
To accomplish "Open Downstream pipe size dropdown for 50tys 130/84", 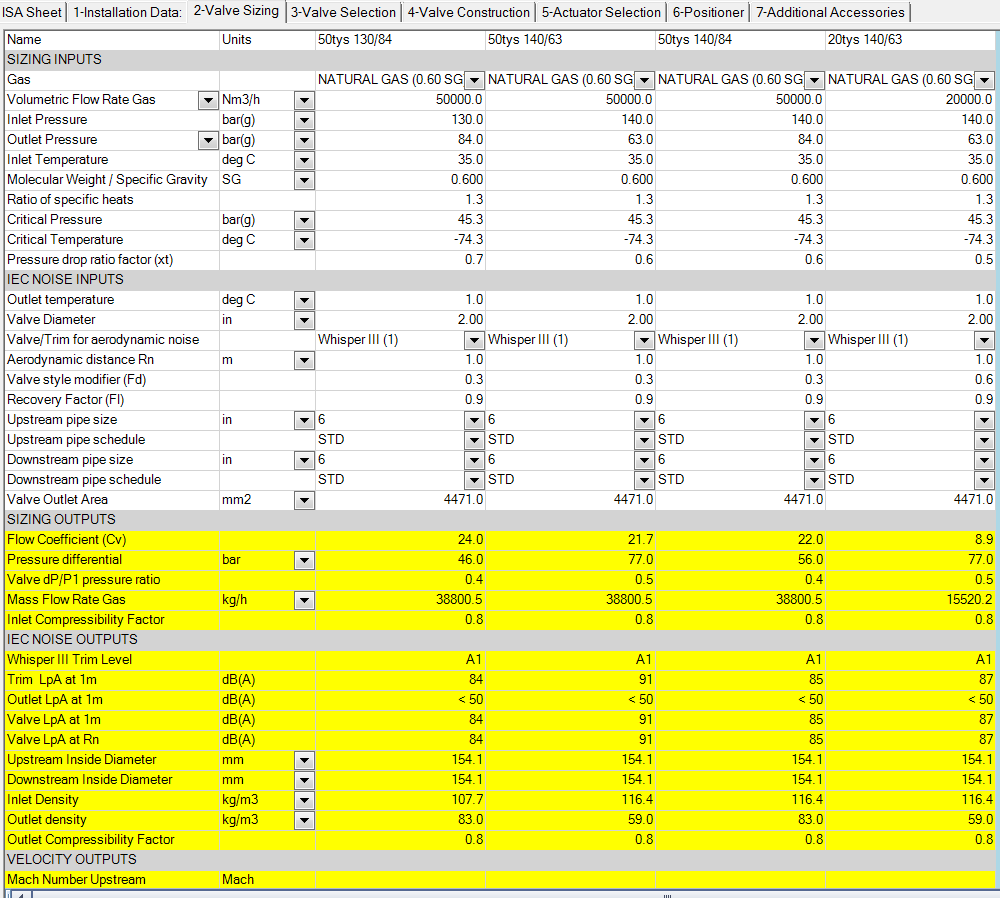I will tap(474, 460).
